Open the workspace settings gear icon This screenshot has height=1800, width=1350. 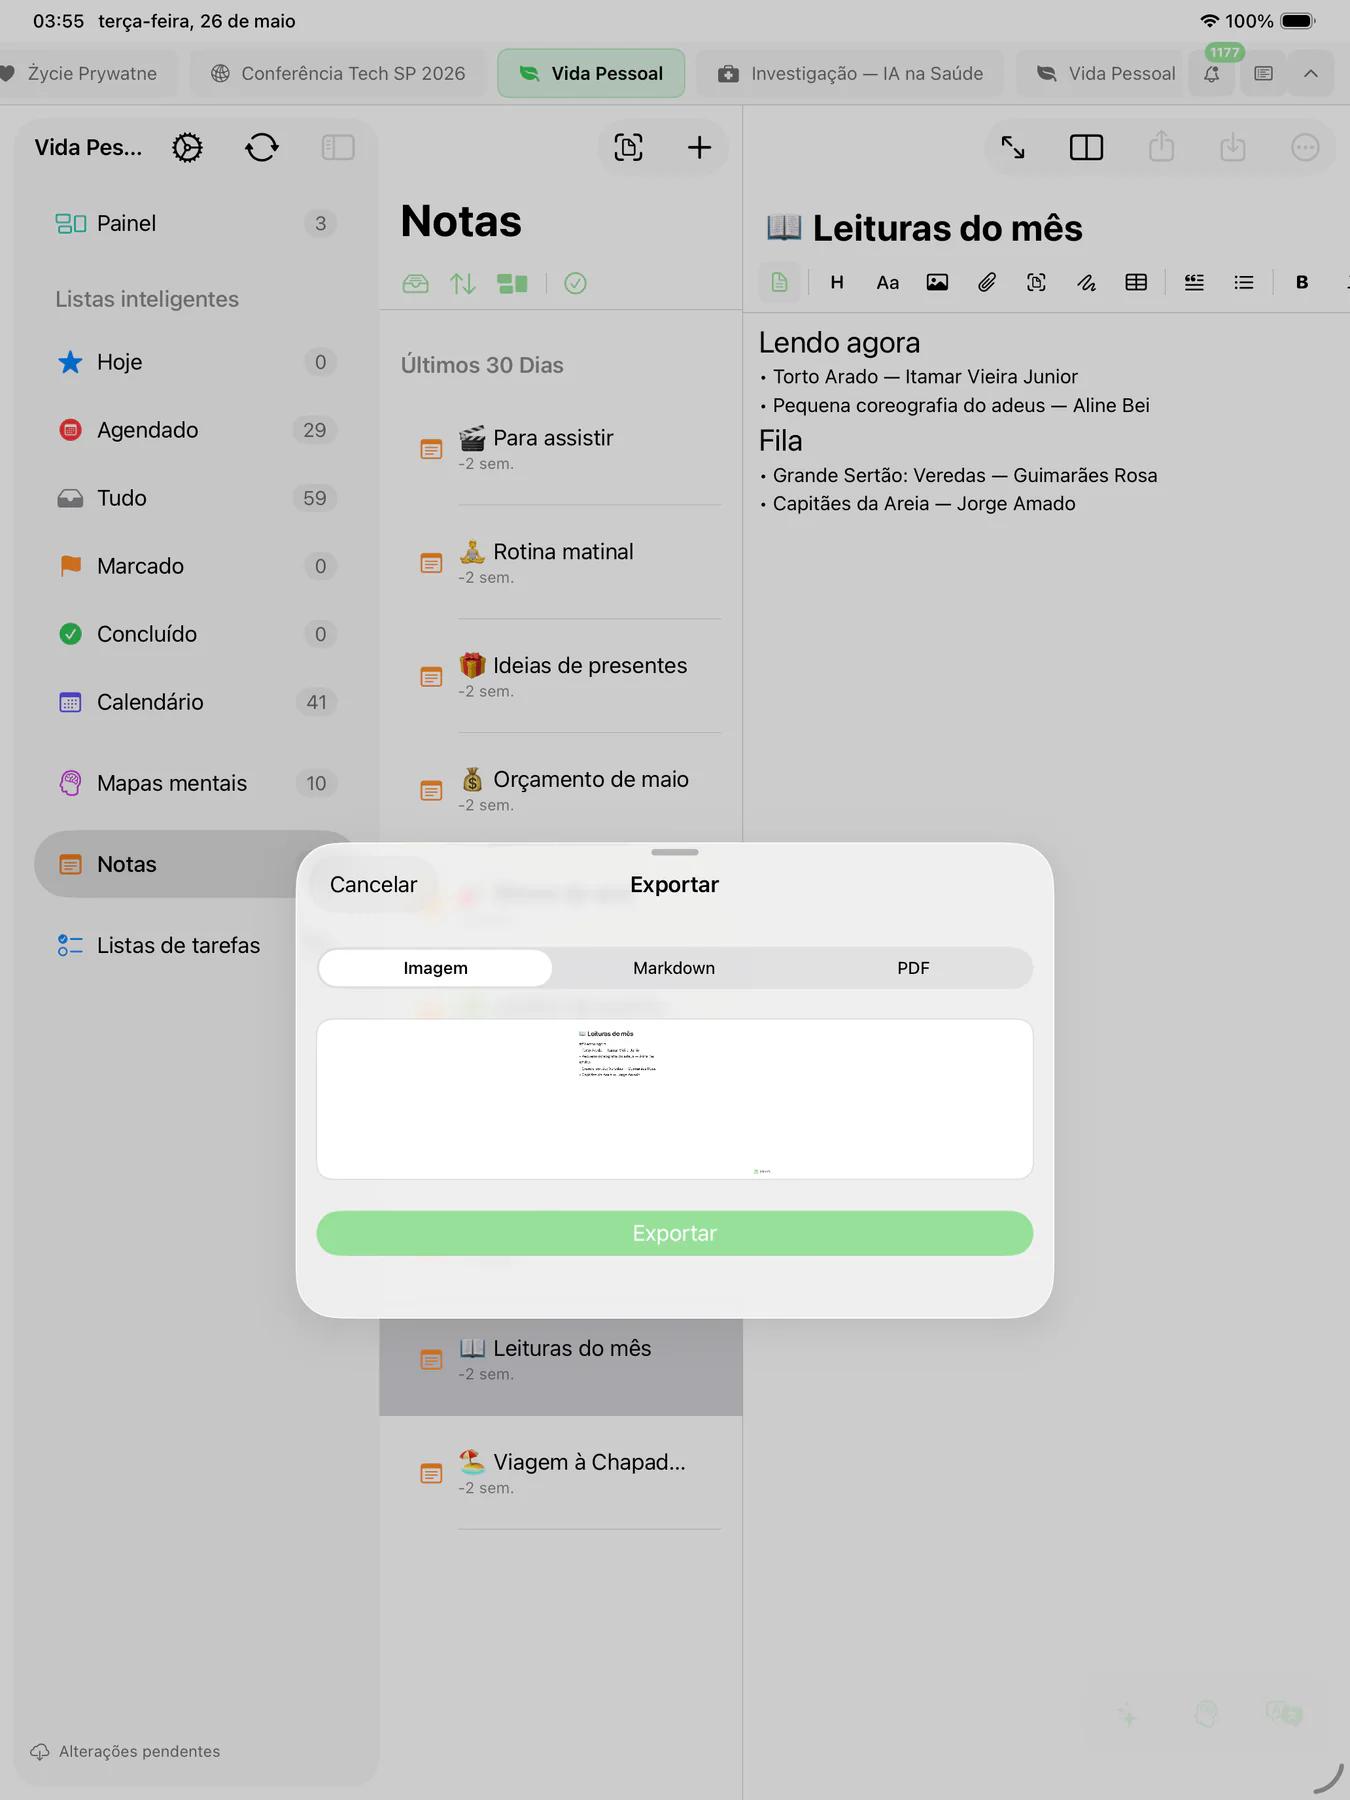coord(187,148)
